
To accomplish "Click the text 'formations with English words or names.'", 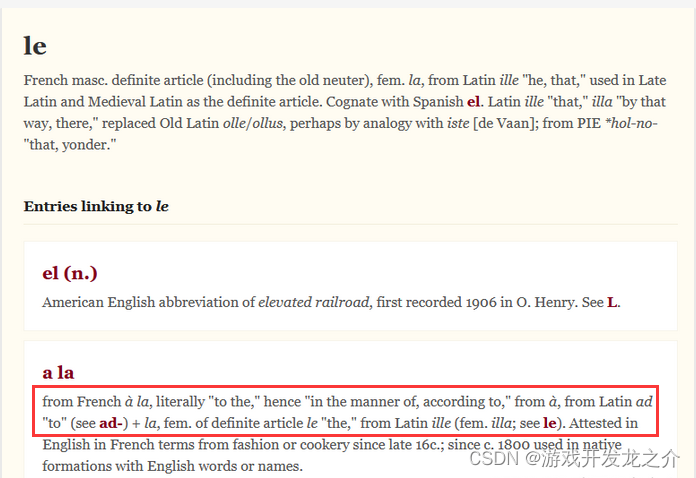I will [x=173, y=466].
